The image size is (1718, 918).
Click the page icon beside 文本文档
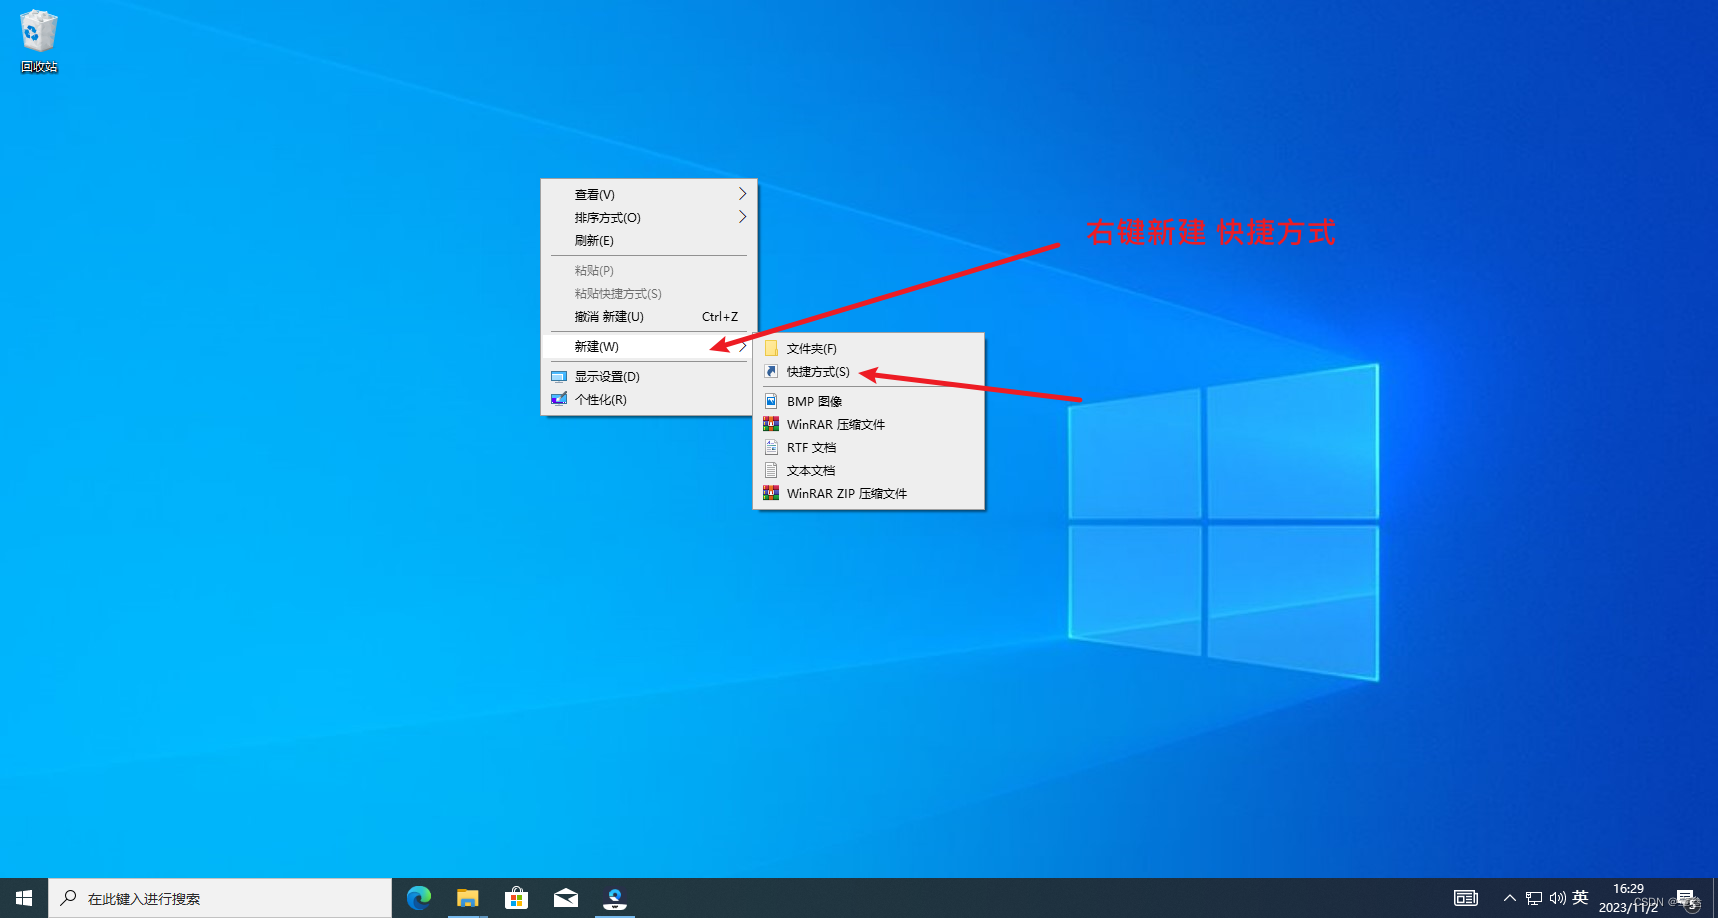click(771, 470)
